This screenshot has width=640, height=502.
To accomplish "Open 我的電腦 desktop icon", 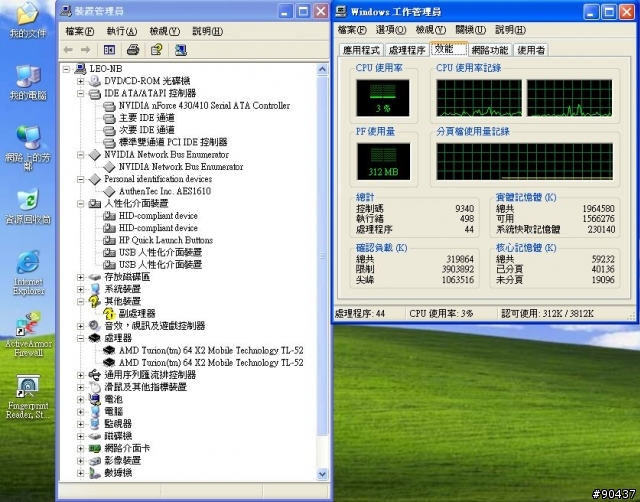I will pos(28,83).
